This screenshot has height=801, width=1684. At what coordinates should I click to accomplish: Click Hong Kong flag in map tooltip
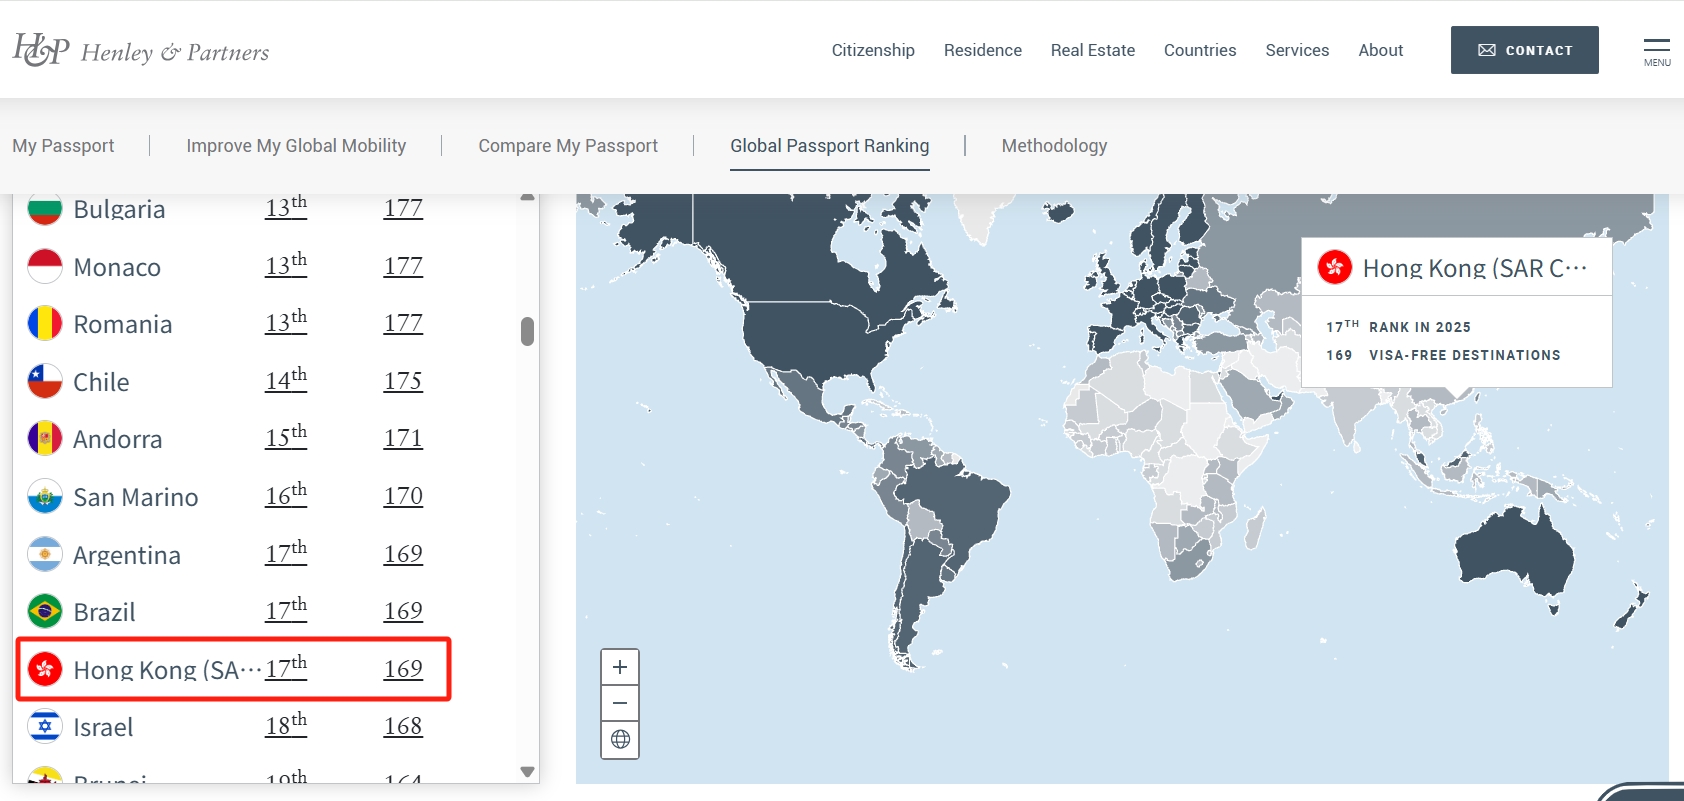point(1335,267)
